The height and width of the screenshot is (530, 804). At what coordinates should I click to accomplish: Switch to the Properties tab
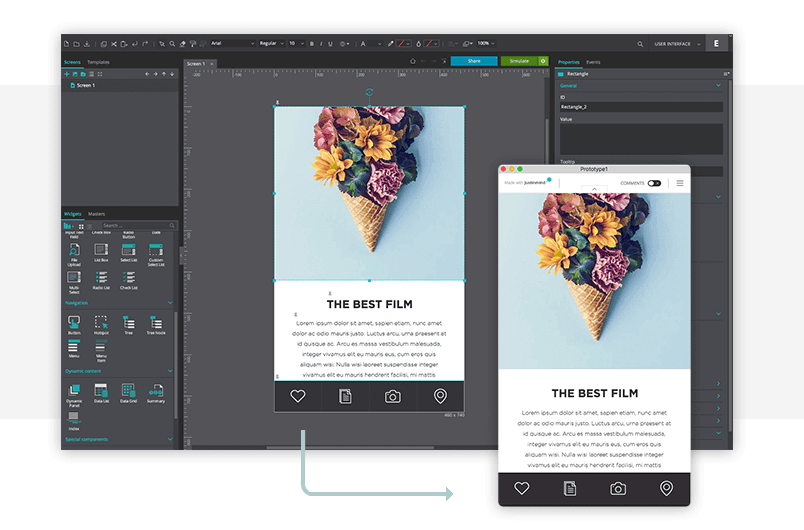pyautogui.click(x=569, y=62)
